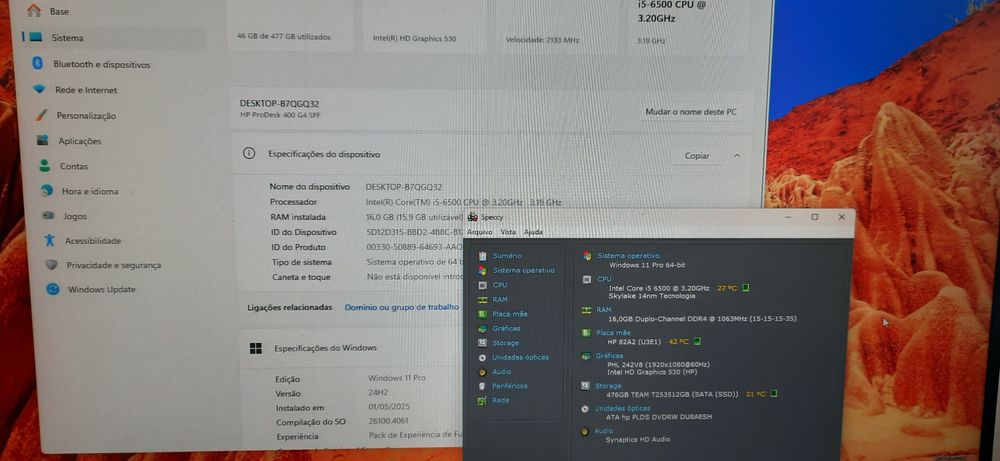Click the Windows logo beside Especificações do Windows
Image resolution: width=1000 pixels, height=461 pixels.
[256, 348]
